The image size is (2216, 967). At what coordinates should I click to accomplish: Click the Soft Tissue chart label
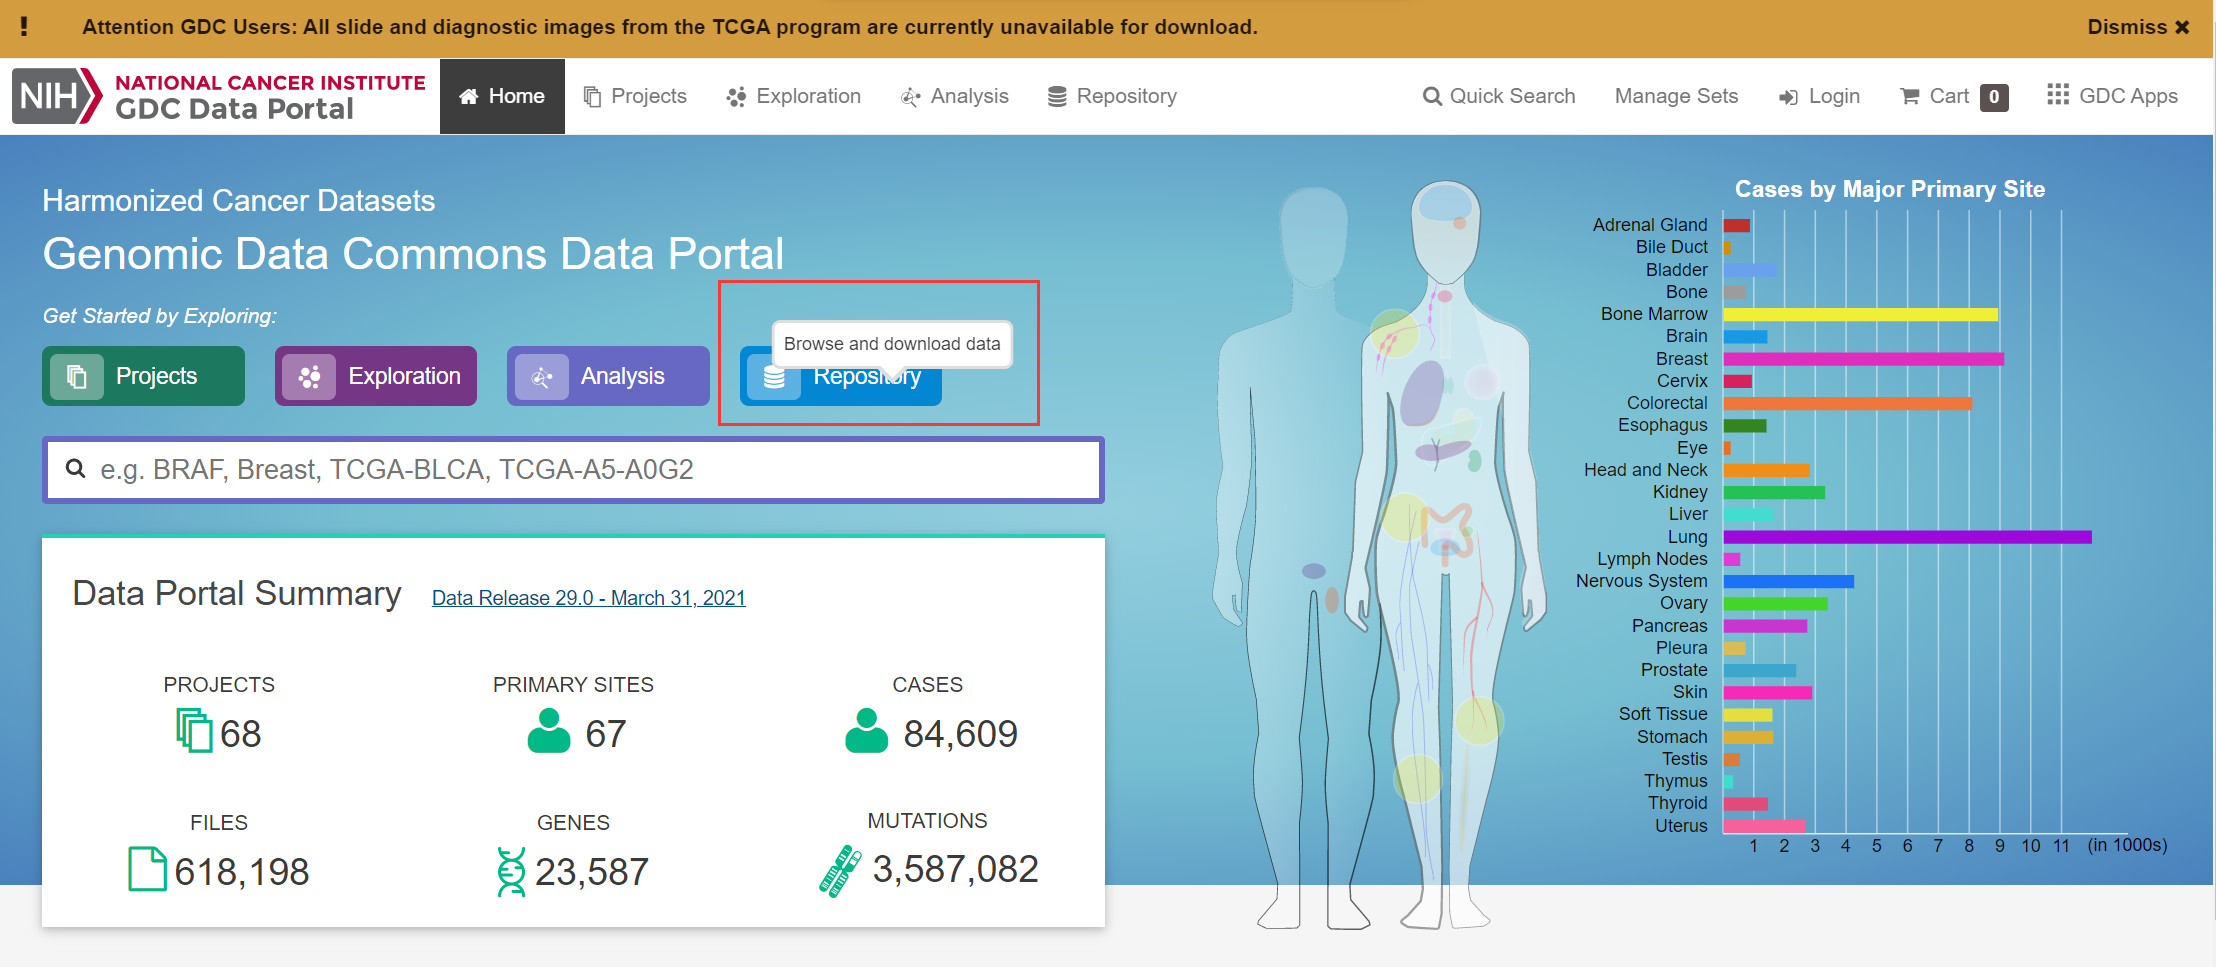(1663, 714)
